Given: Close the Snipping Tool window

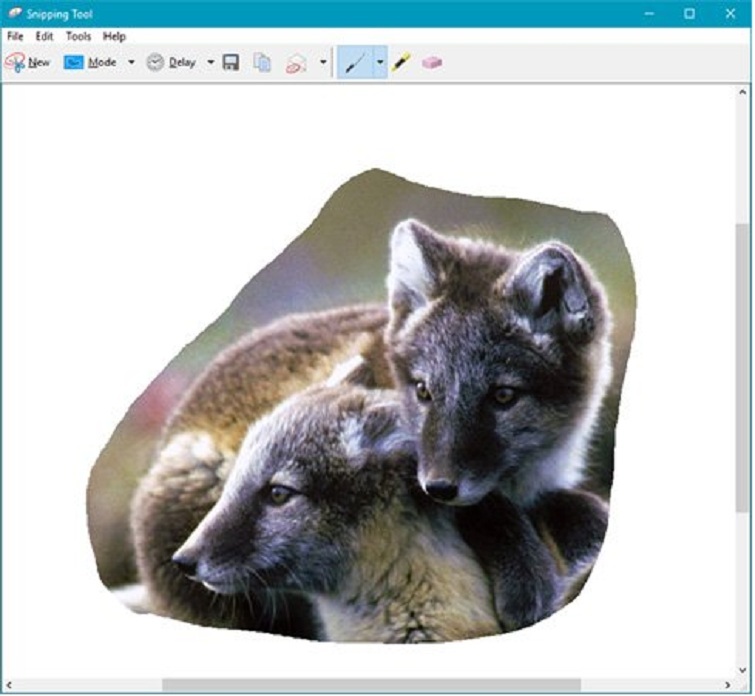Looking at the screenshot, I should [730, 13].
